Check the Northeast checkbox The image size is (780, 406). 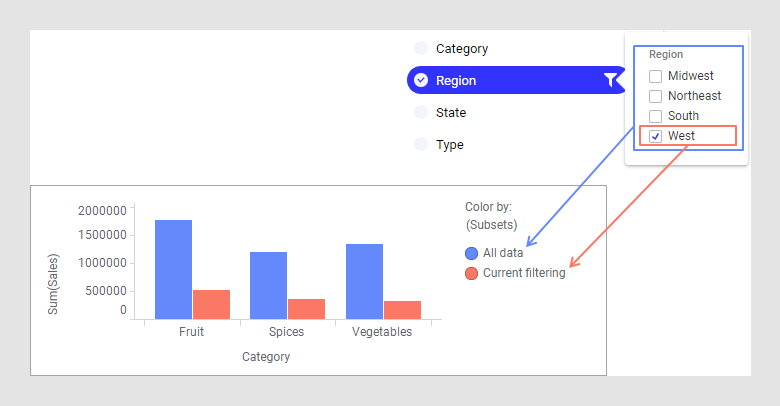pyautogui.click(x=656, y=96)
